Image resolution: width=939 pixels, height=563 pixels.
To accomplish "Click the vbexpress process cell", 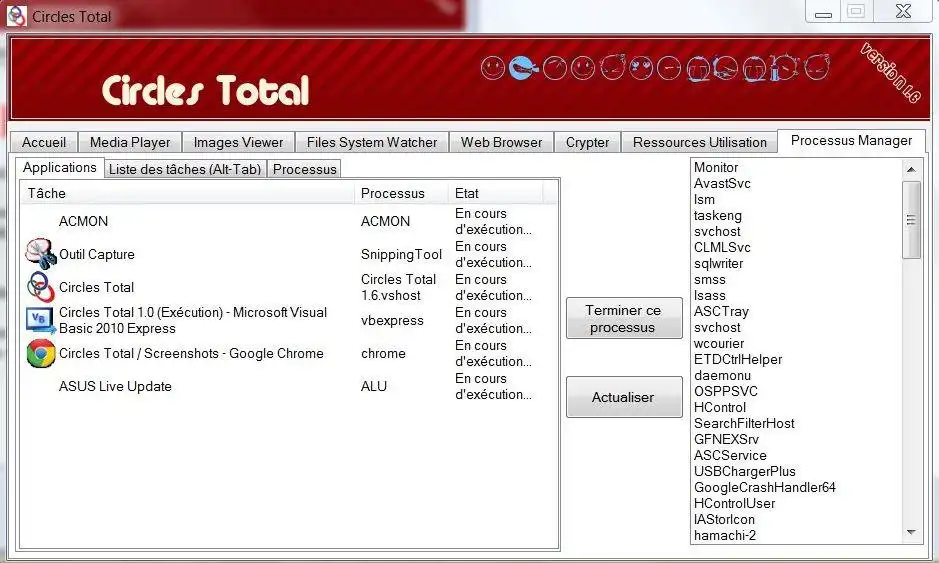I will pos(392,320).
